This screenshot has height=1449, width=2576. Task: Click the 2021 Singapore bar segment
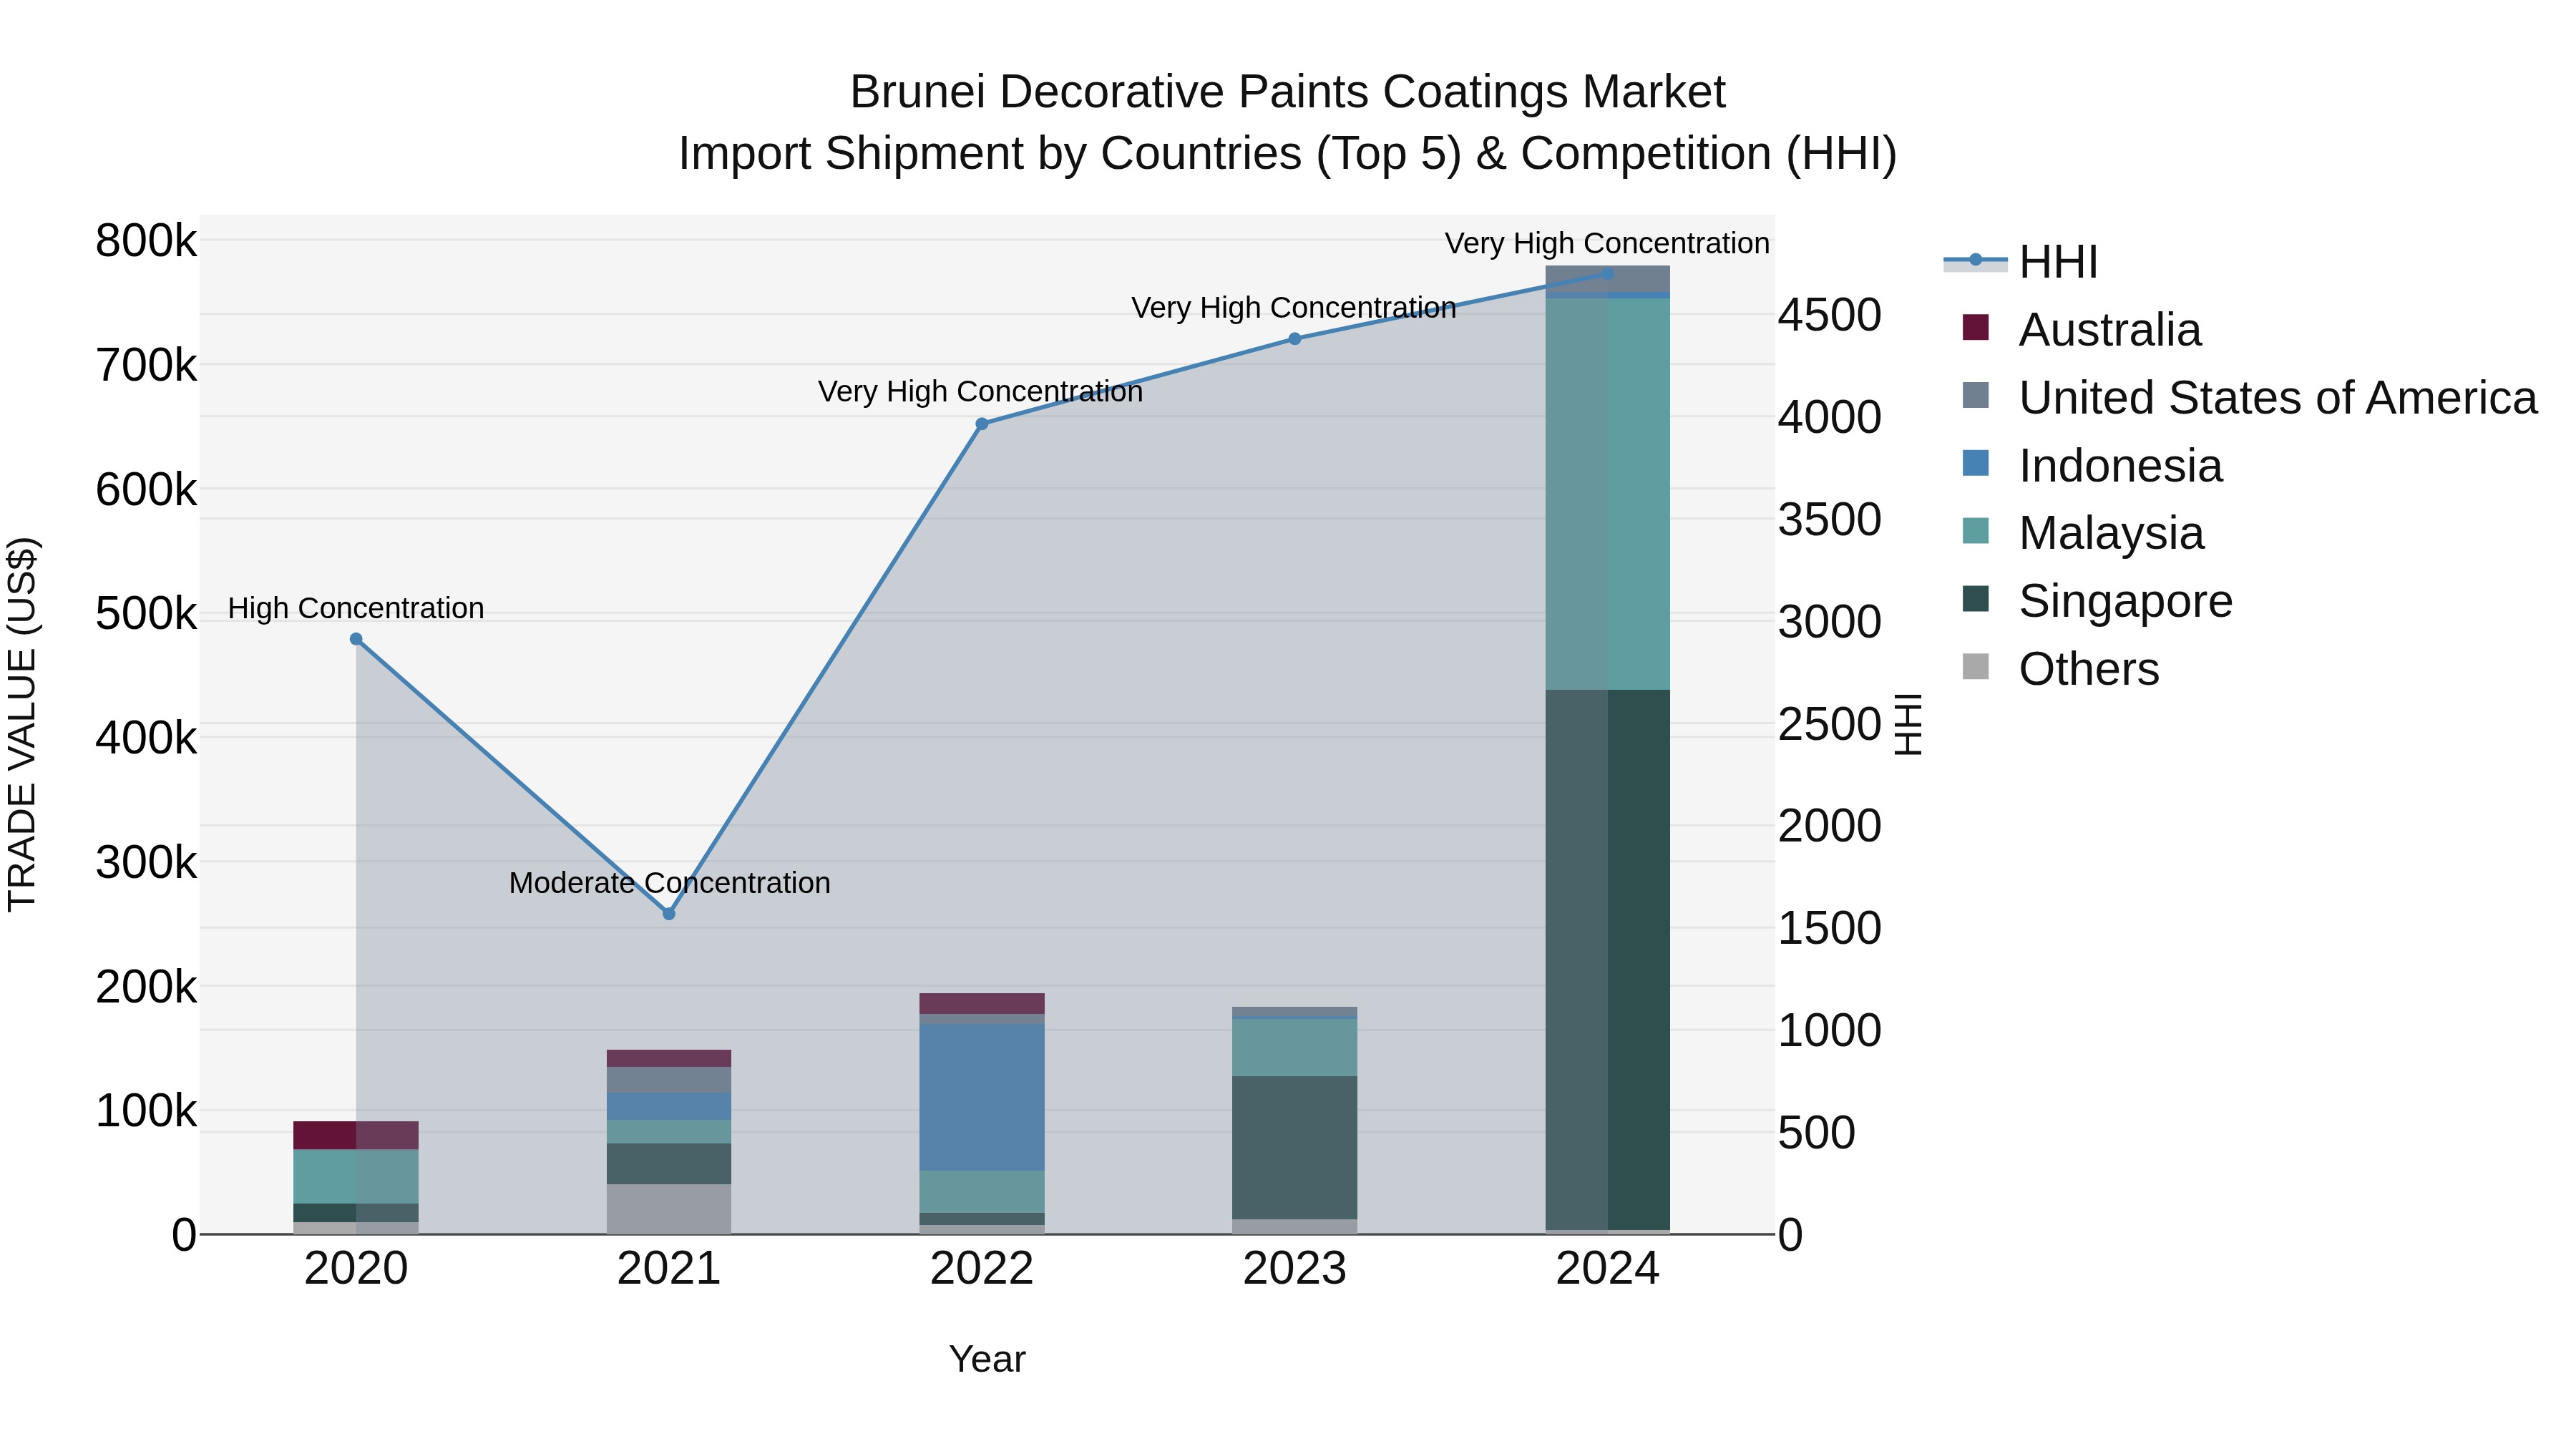tap(669, 1164)
